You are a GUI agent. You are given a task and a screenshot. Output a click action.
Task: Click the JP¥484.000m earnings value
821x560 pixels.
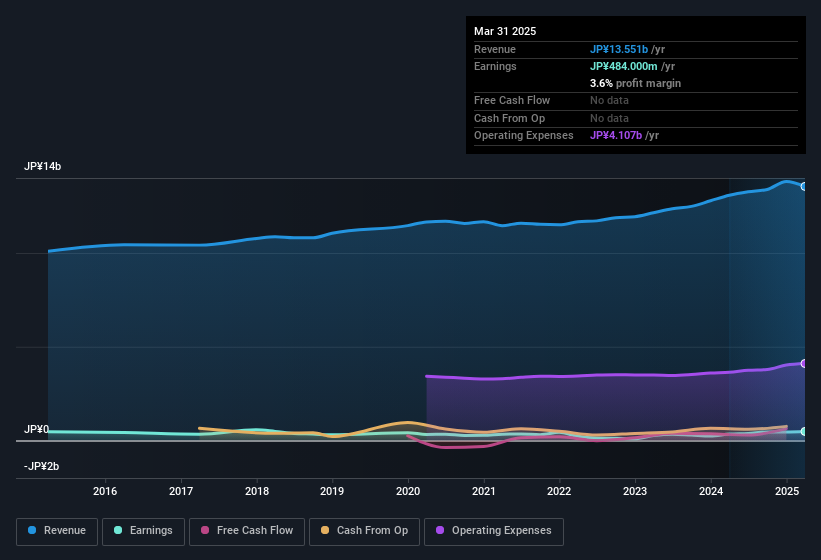[x=624, y=66]
